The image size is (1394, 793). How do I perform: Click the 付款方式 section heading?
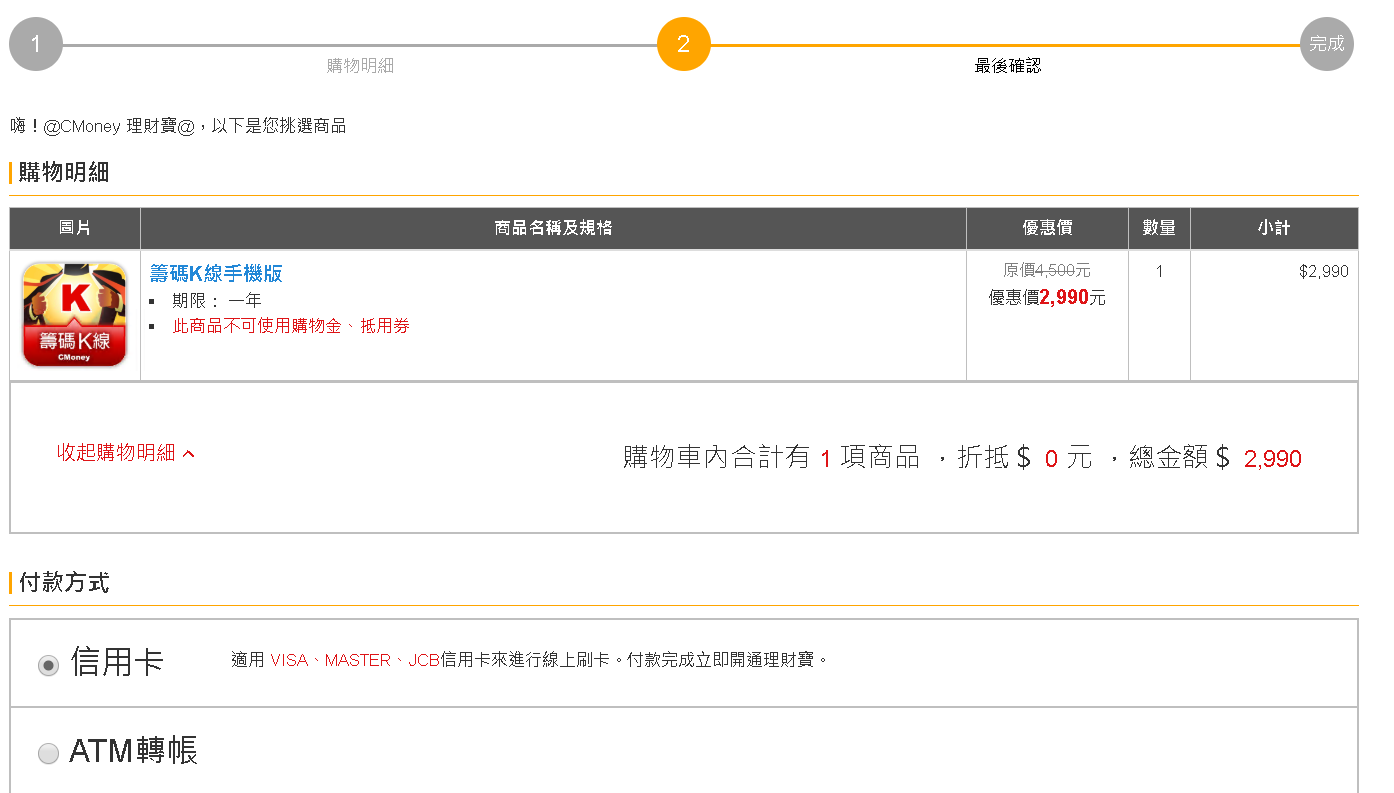(x=64, y=582)
